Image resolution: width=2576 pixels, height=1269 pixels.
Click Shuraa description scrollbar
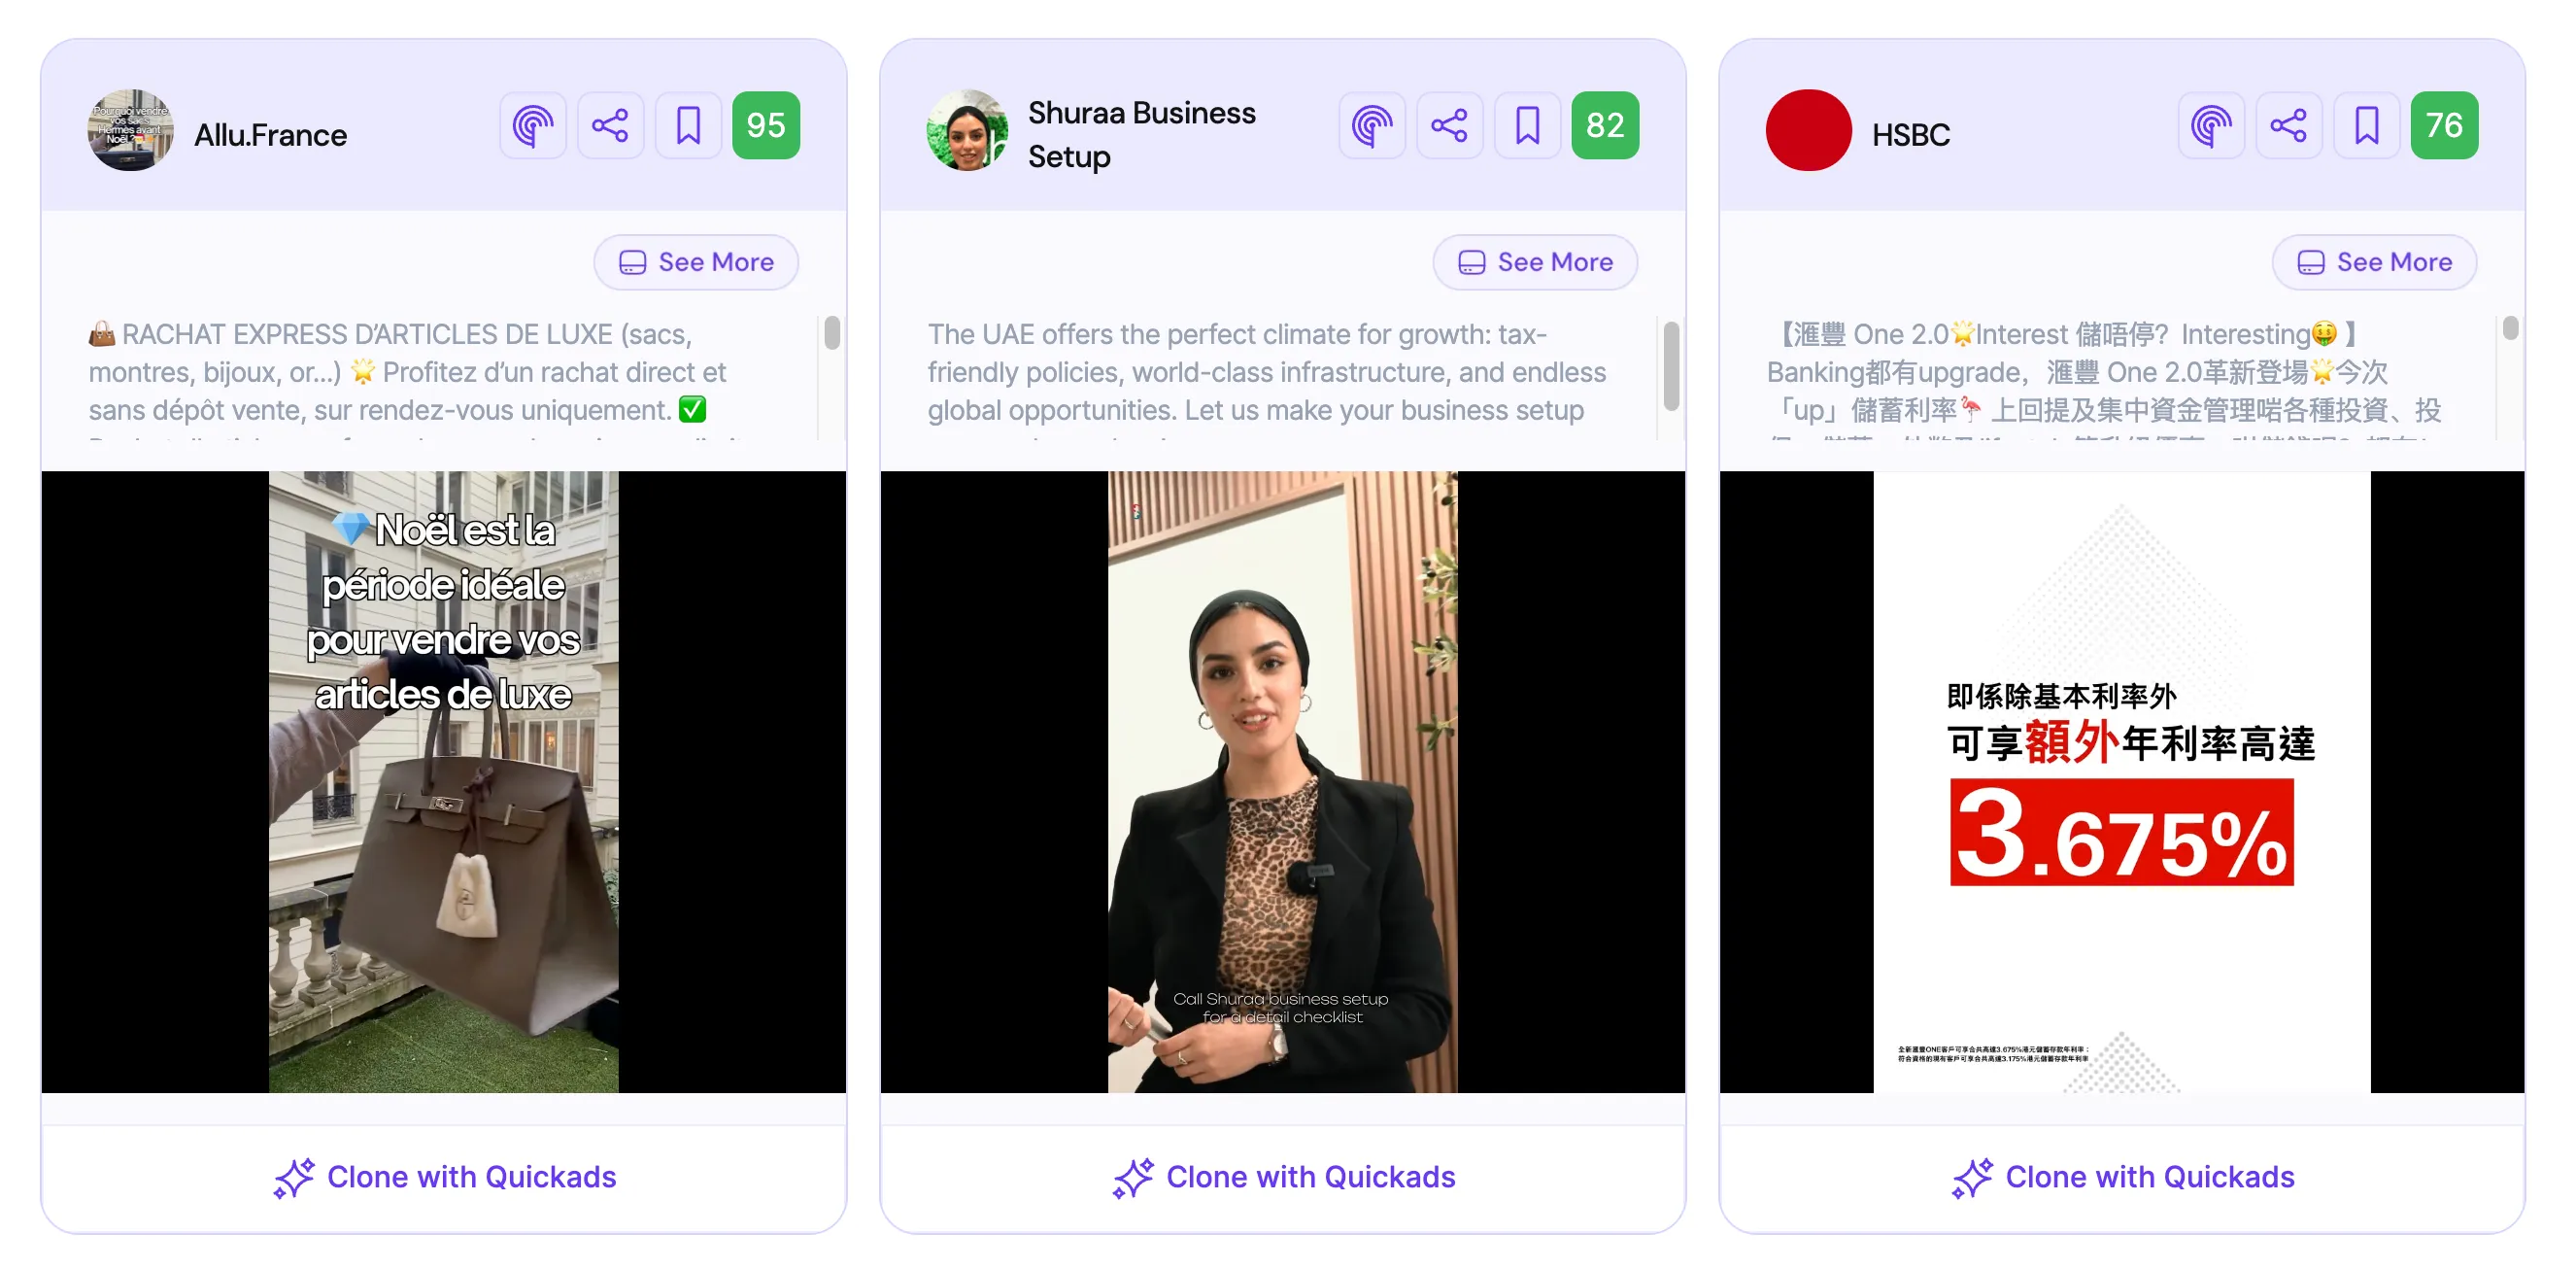click(x=1671, y=365)
